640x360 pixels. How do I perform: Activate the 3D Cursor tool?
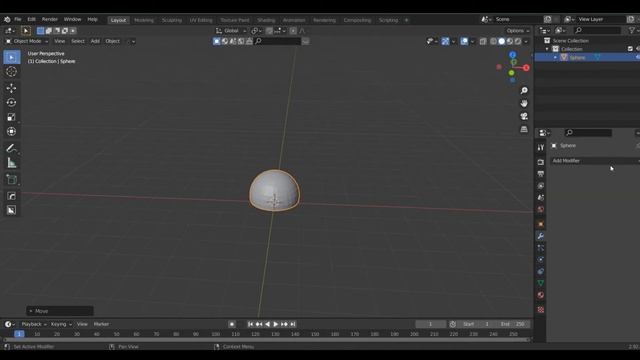[11, 71]
